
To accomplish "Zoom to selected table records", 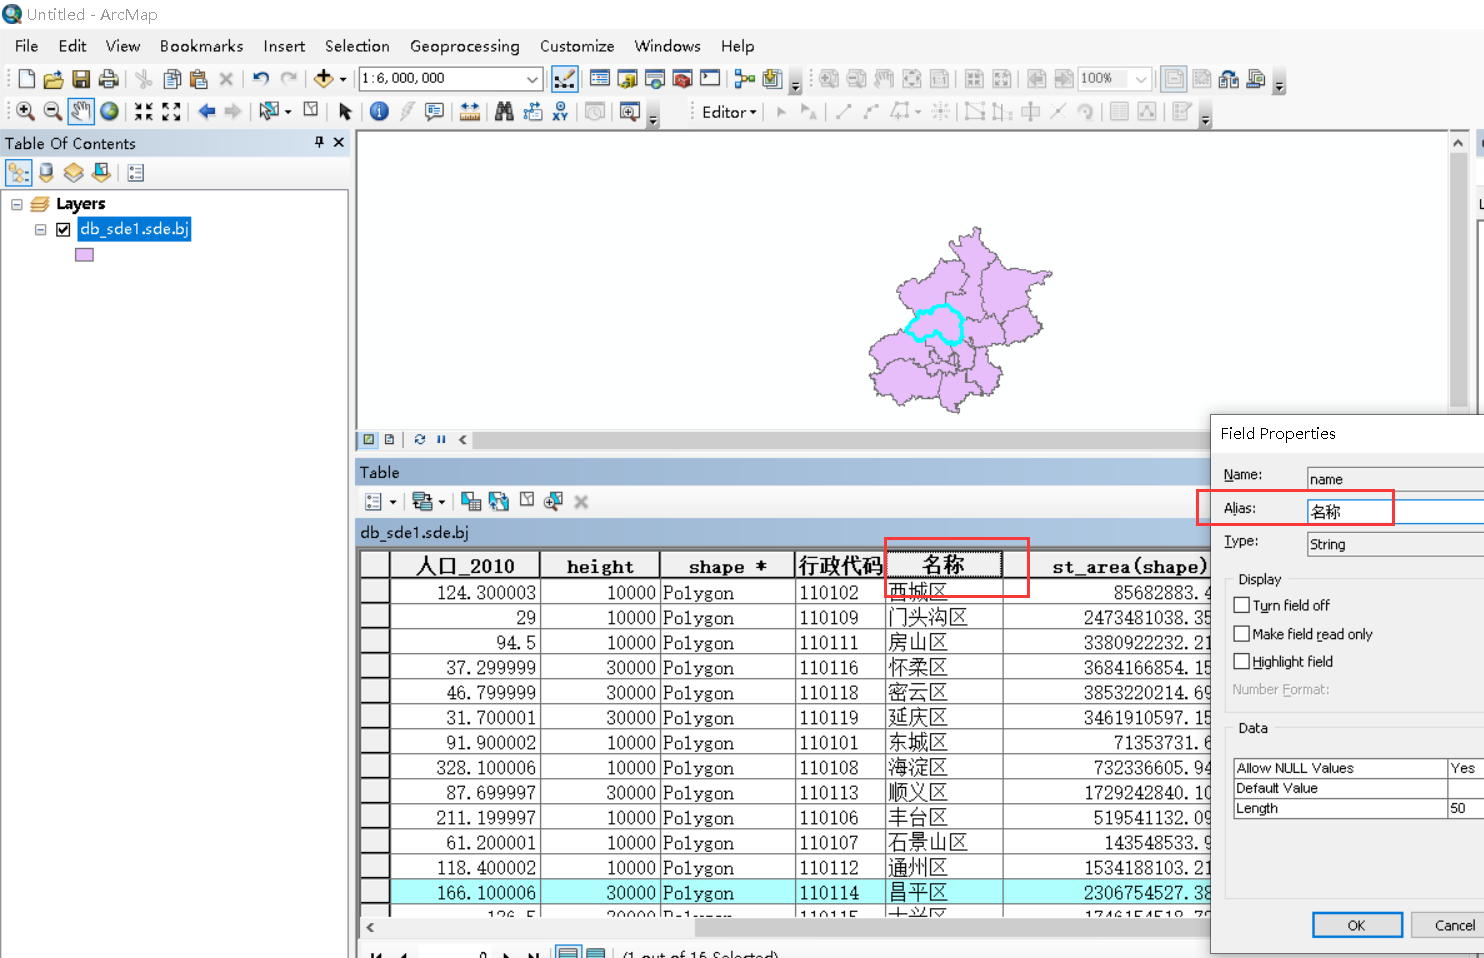I will (x=553, y=501).
